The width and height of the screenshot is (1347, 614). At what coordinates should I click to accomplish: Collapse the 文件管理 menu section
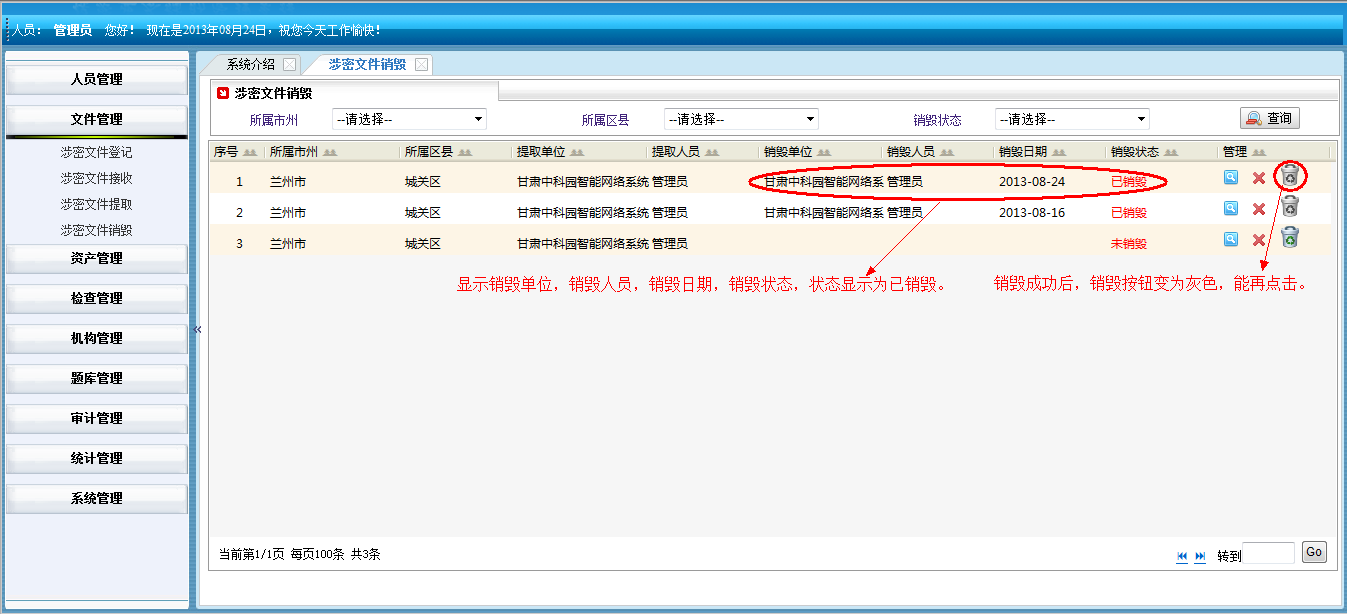(97, 120)
